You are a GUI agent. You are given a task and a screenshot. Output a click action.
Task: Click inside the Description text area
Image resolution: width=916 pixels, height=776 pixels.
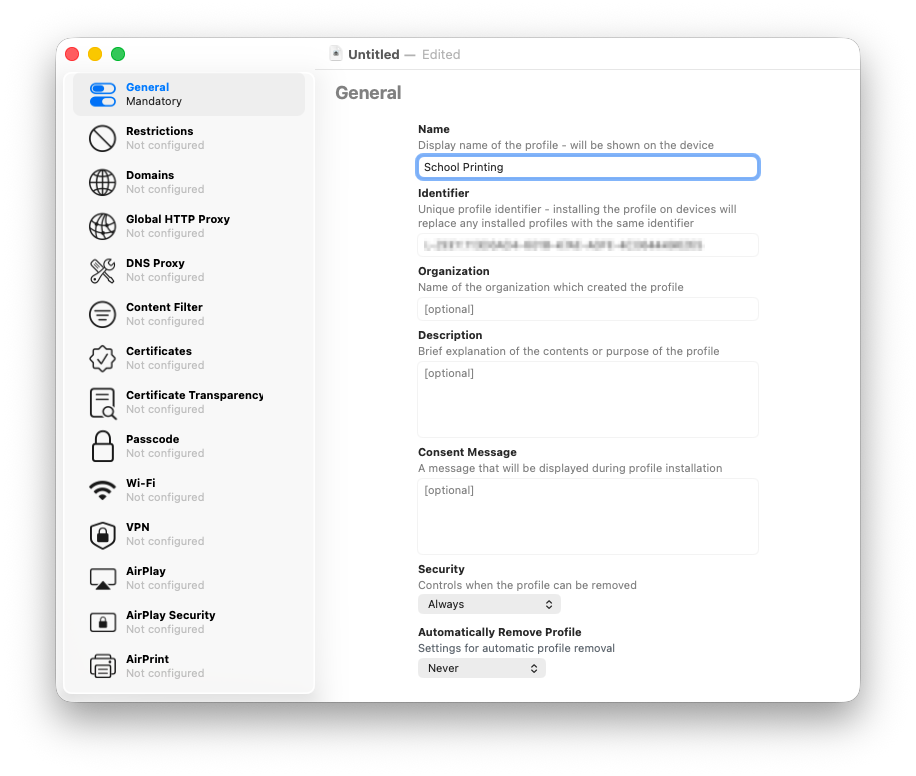point(587,400)
